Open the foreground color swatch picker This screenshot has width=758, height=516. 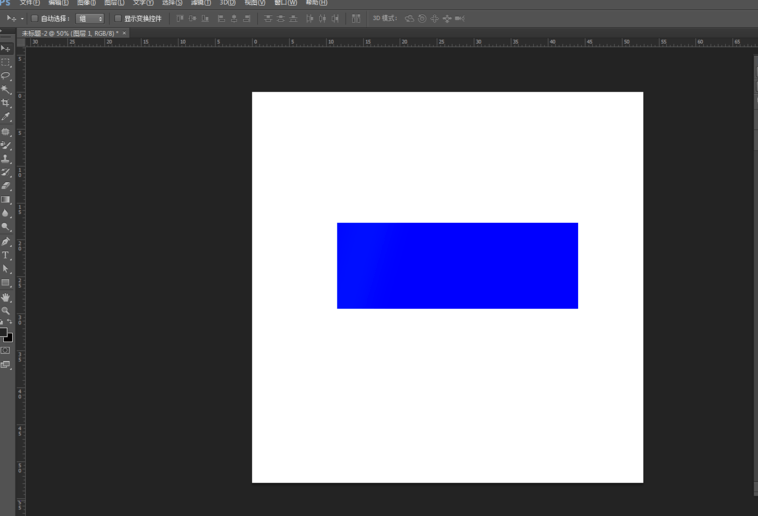coord(2,332)
